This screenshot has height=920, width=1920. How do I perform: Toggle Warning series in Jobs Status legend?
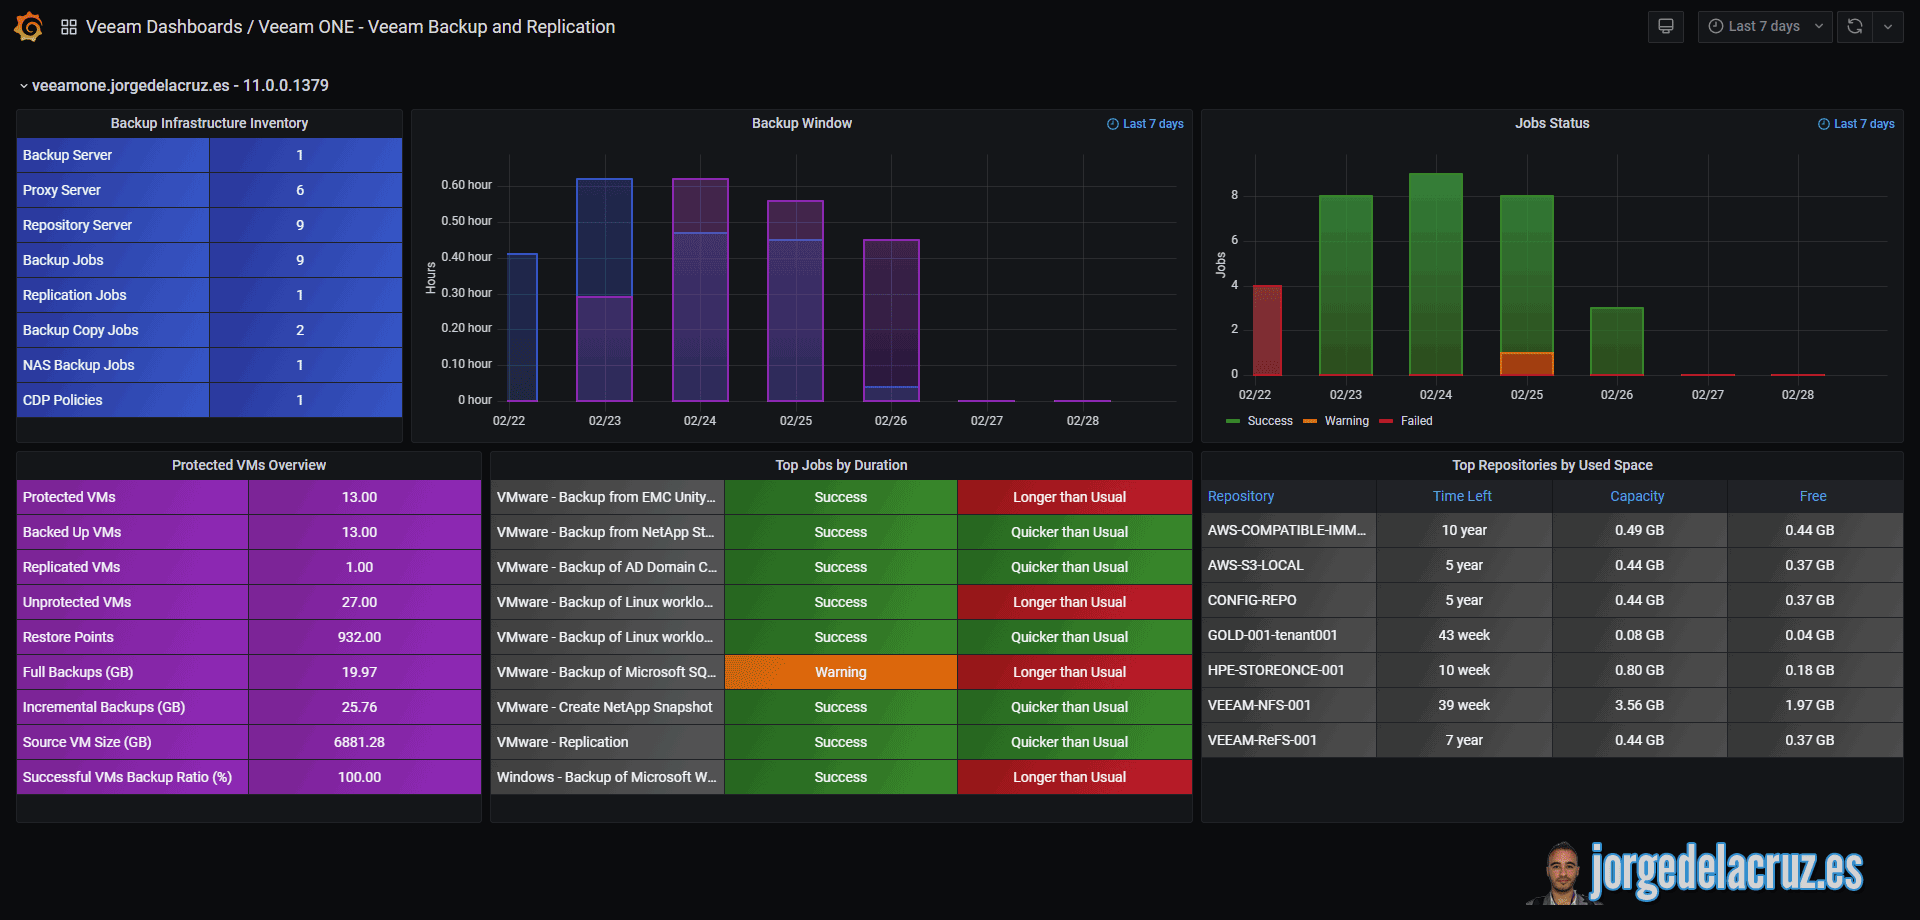click(x=1336, y=421)
